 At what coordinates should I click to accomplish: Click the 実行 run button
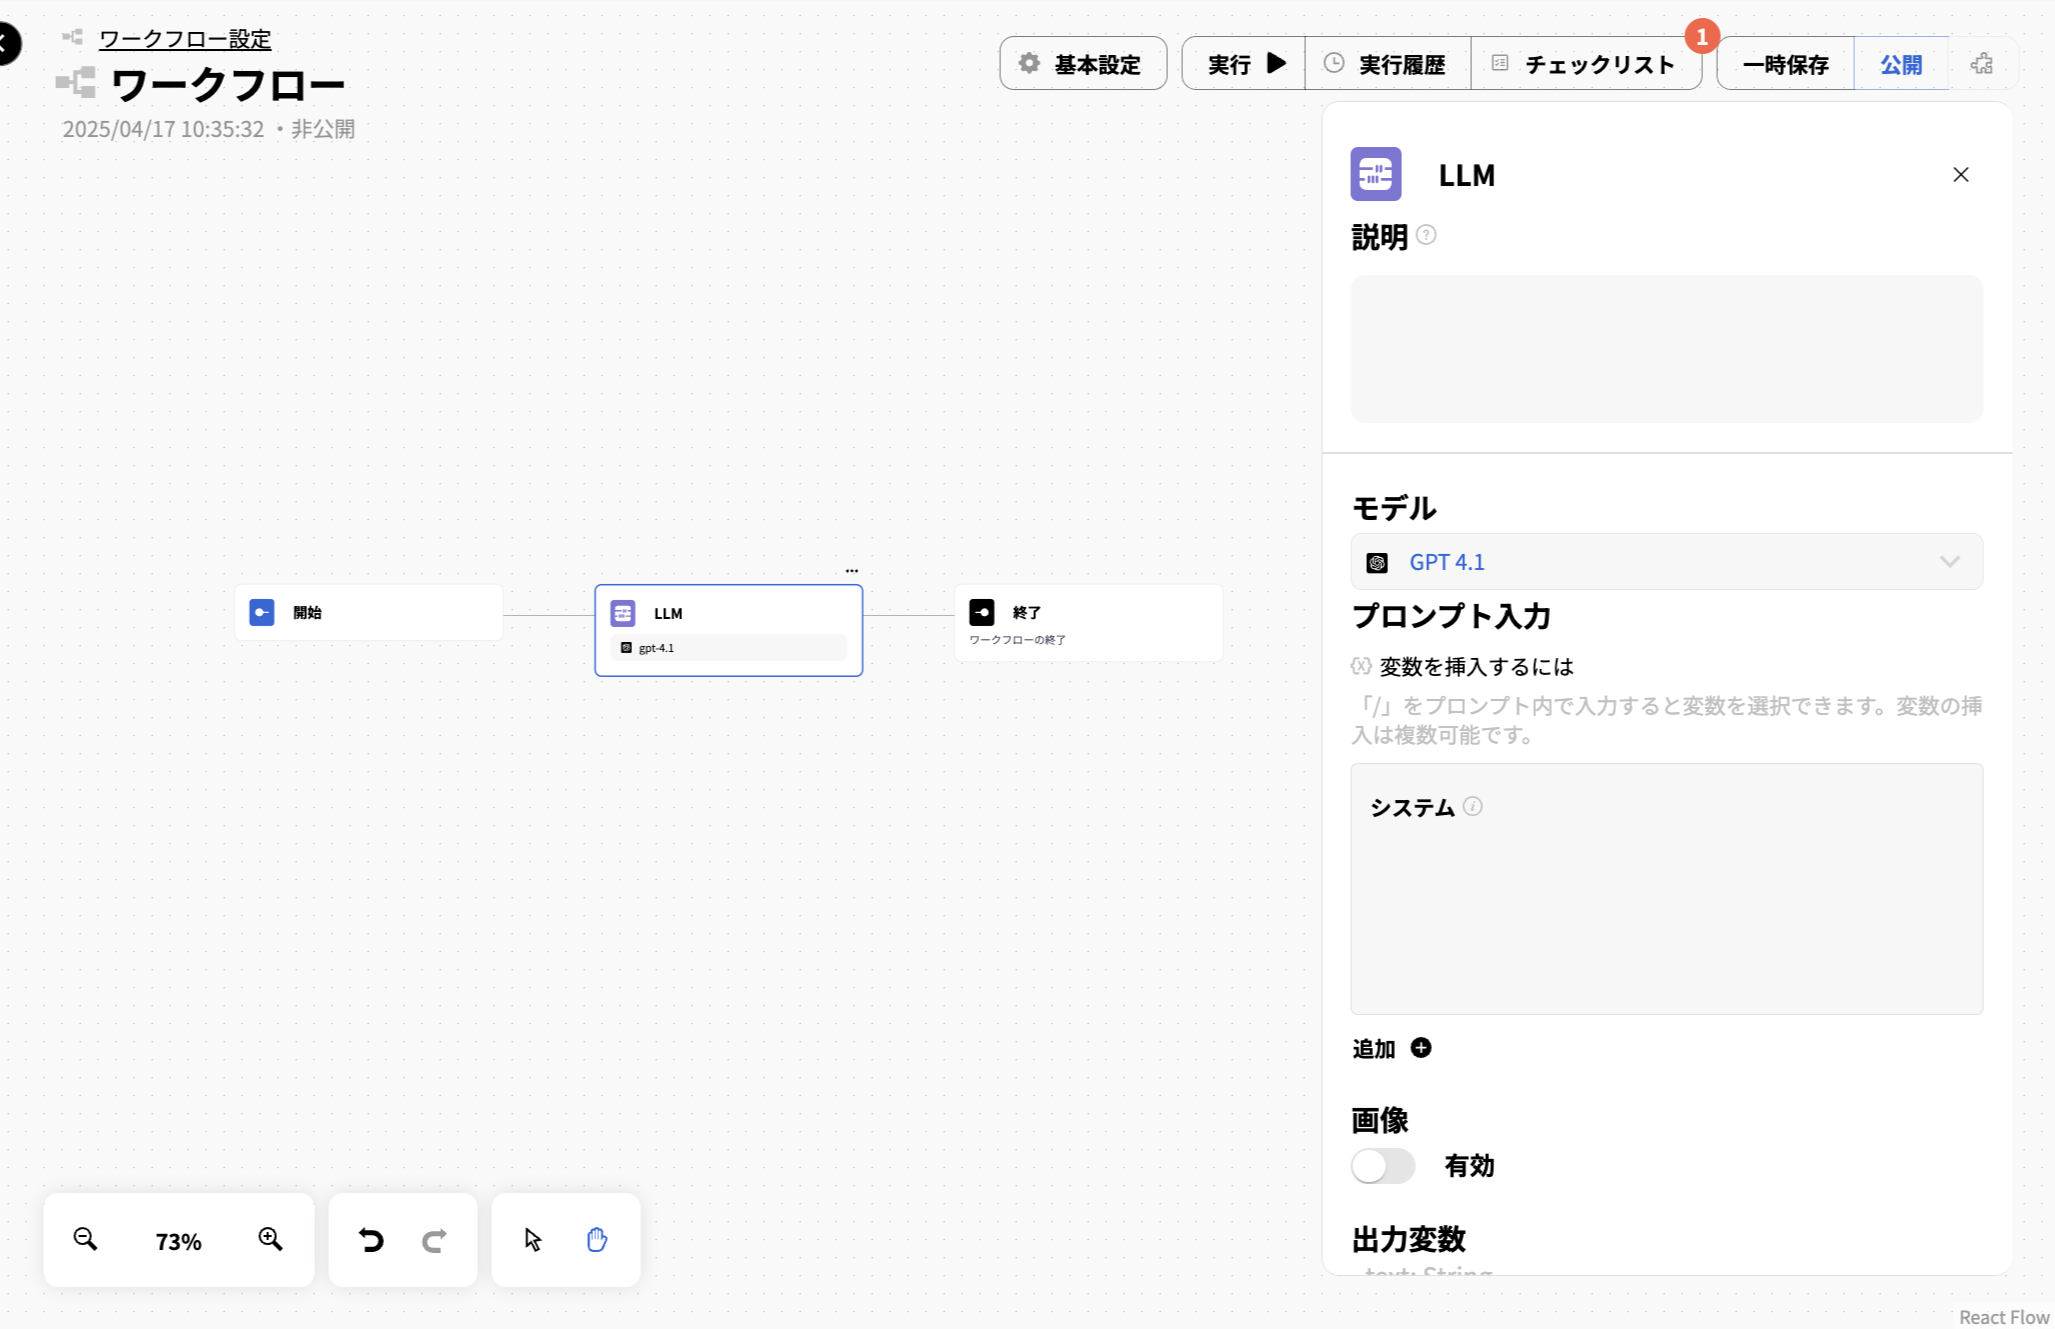[x=1243, y=63]
